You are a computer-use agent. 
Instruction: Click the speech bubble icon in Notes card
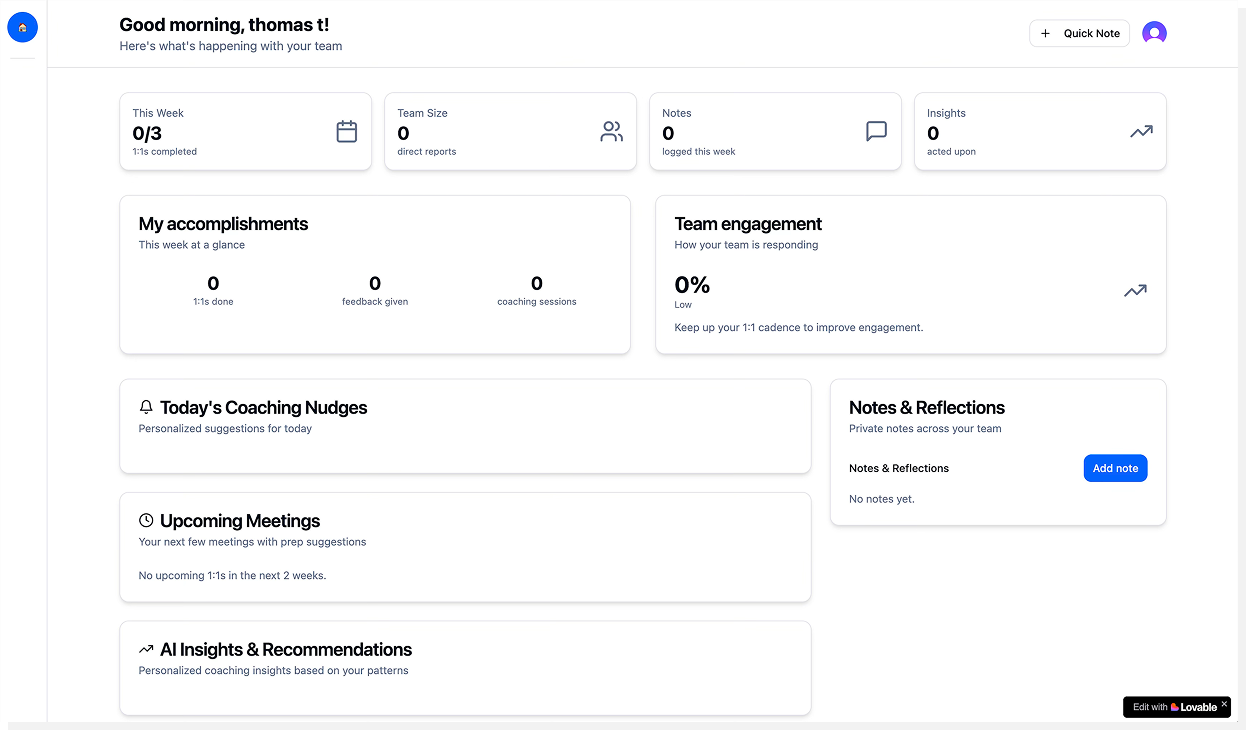tap(876, 131)
